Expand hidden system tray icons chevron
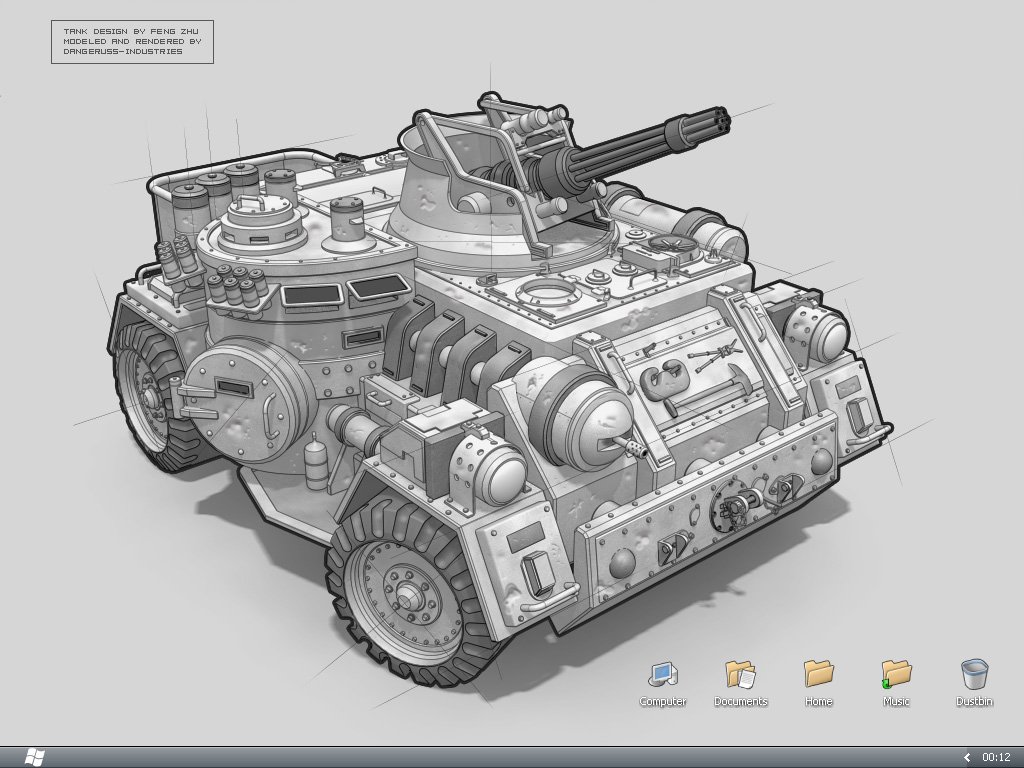This screenshot has height=768, width=1024. (x=967, y=757)
